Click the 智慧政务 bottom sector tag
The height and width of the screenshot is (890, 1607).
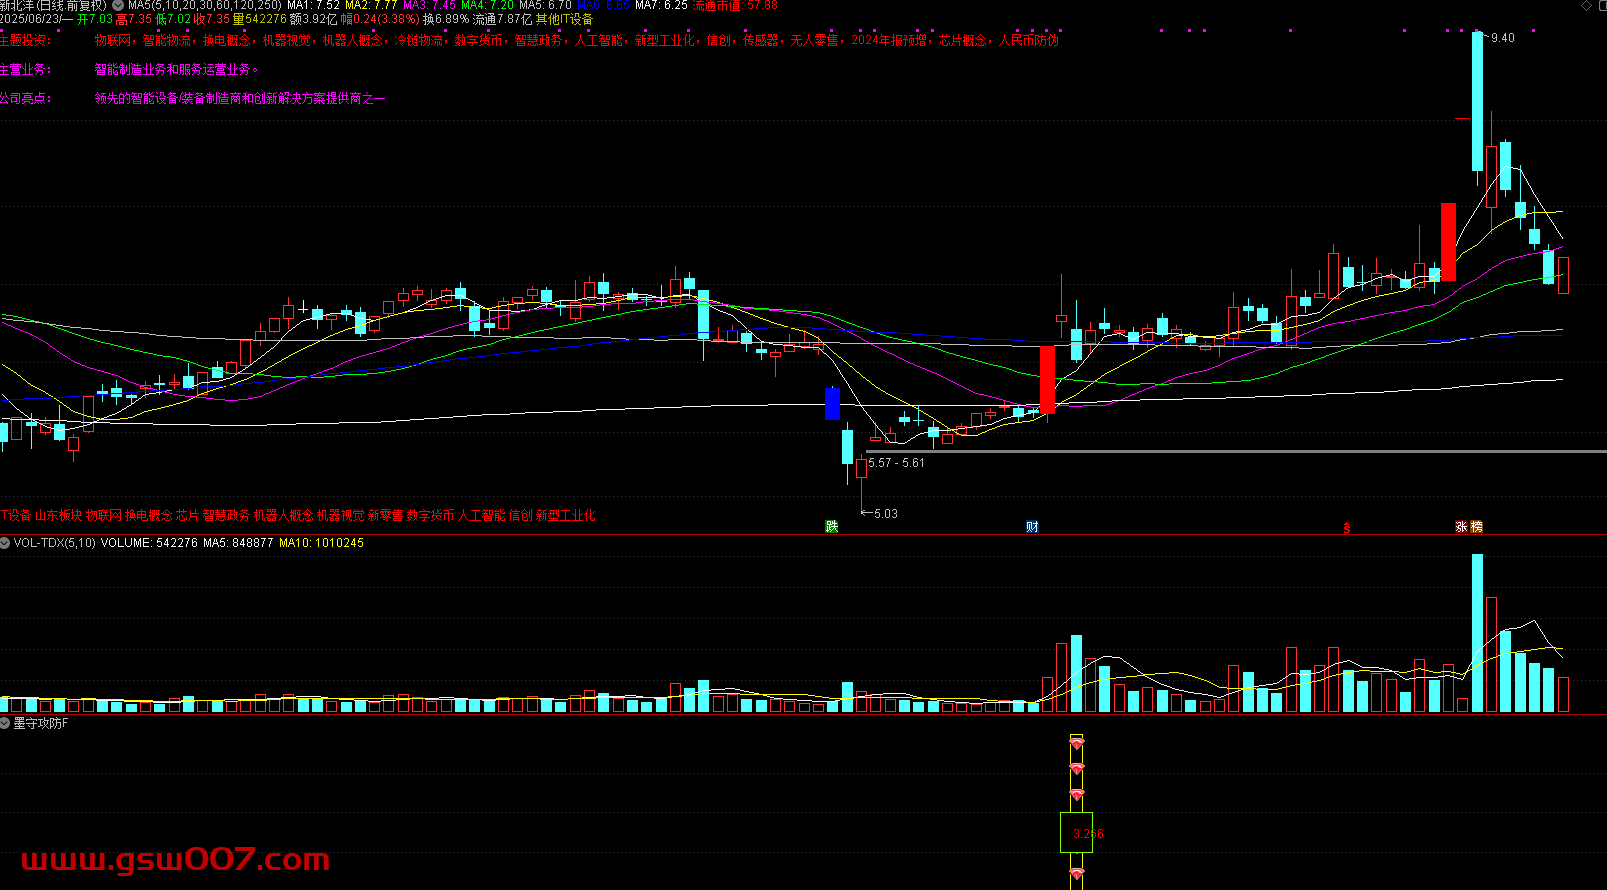(226, 516)
